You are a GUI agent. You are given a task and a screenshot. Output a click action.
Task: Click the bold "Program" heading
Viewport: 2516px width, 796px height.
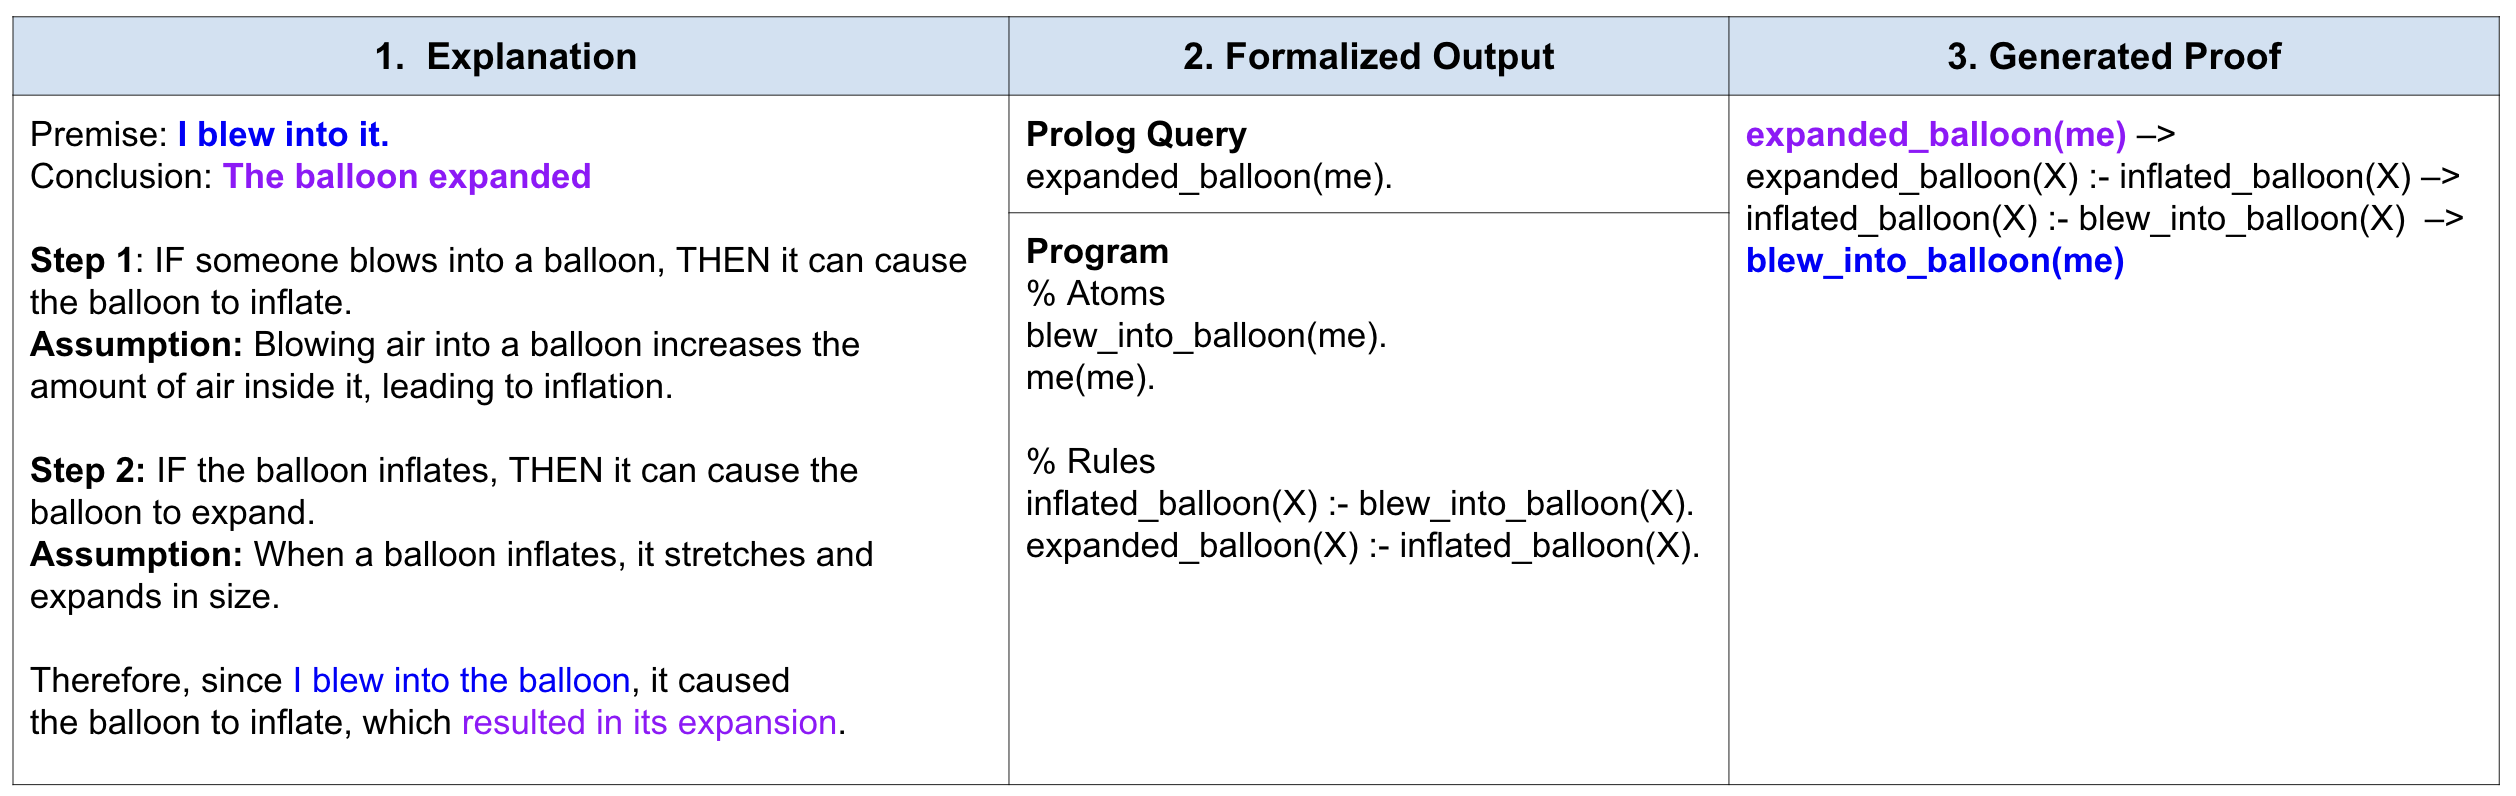1097,252
